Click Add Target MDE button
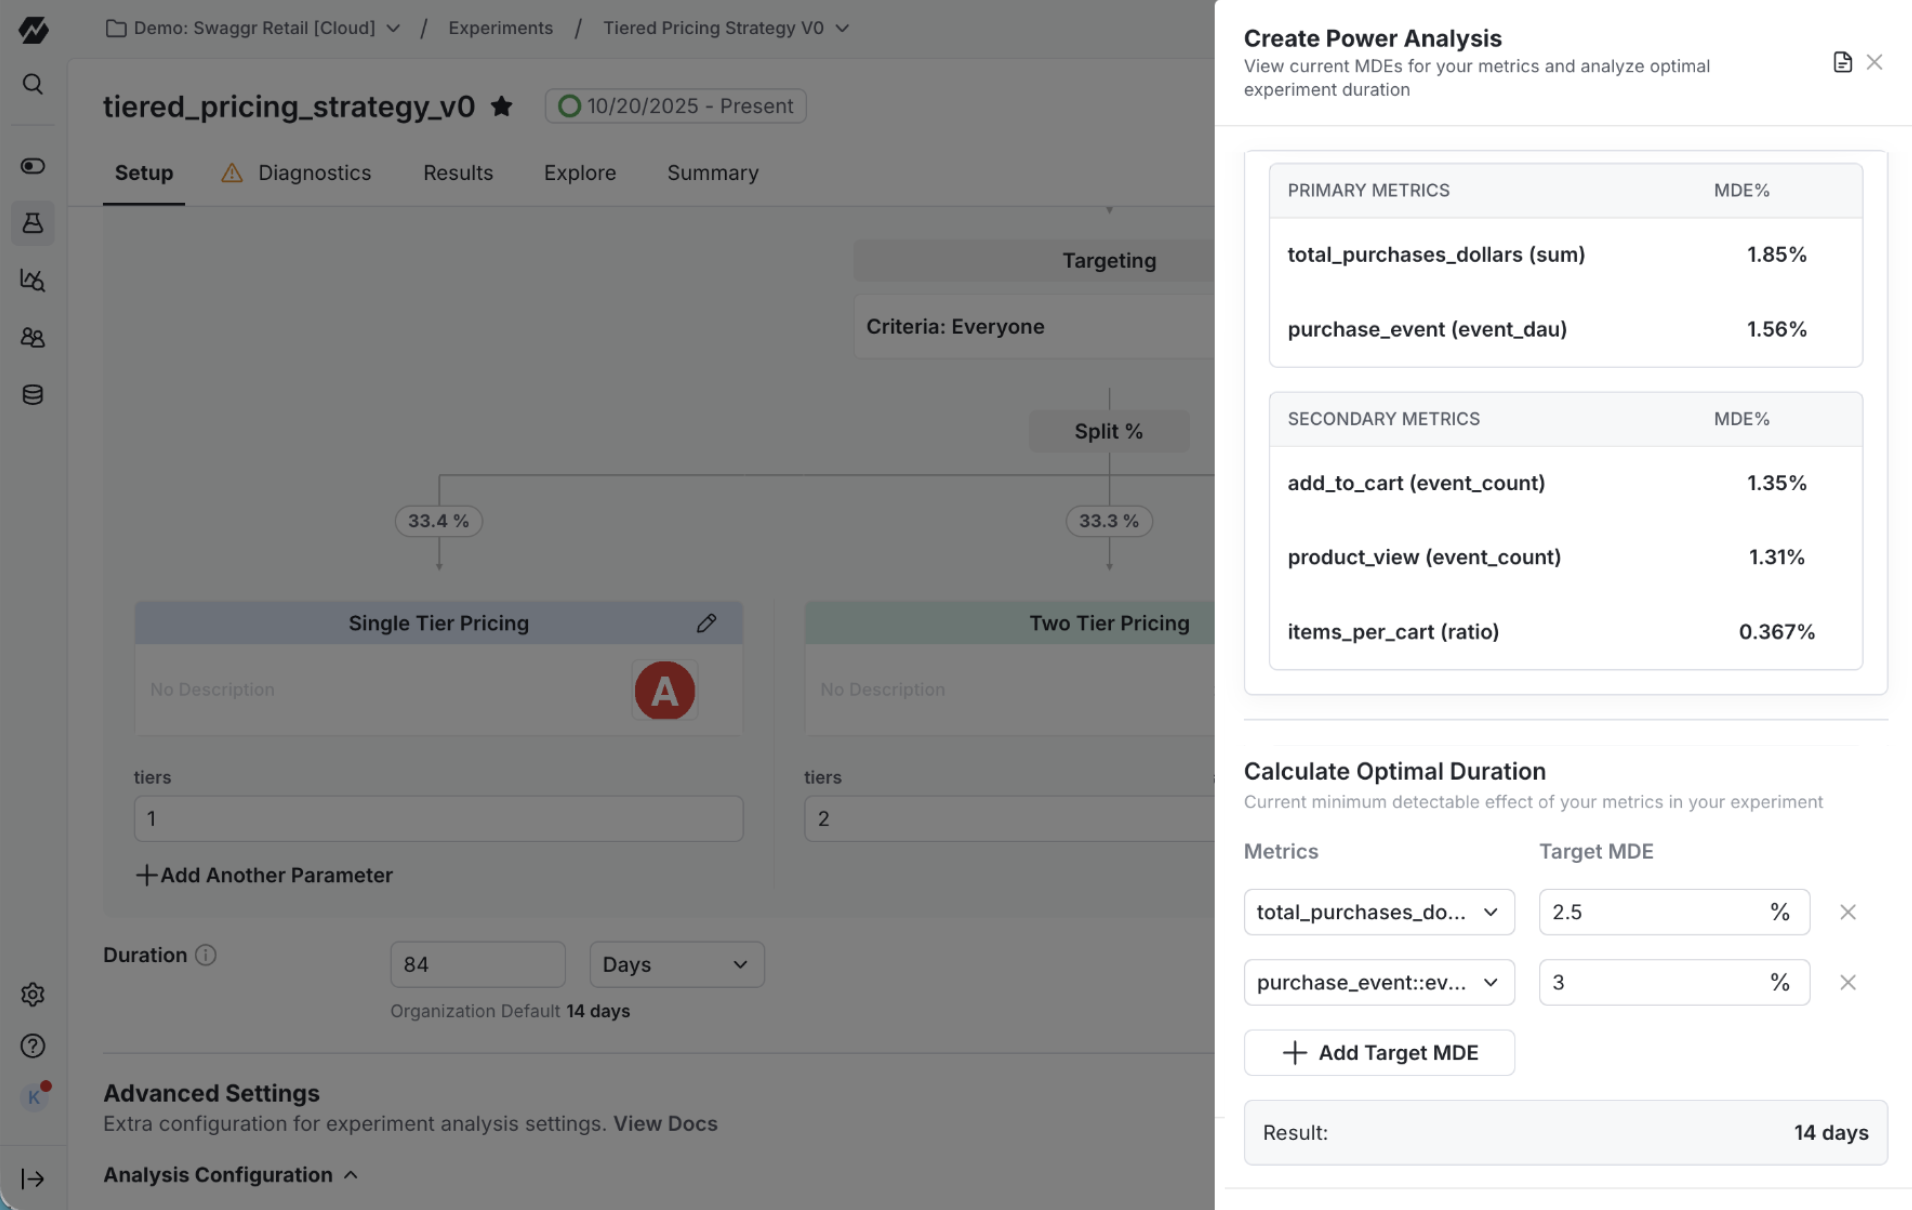The image size is (1912, 1210). coord(1379,1052)
